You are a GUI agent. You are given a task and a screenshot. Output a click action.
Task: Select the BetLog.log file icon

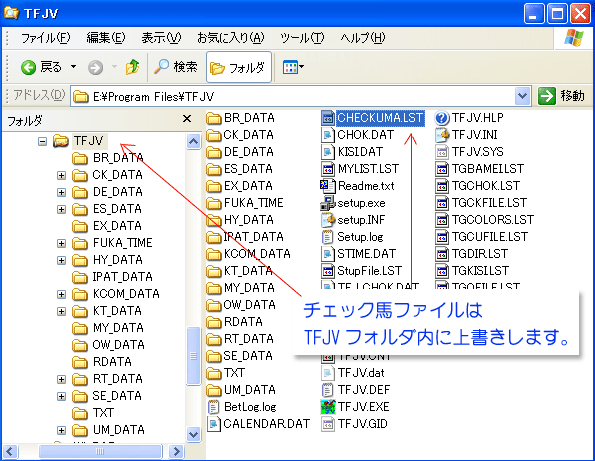point(214,407)
